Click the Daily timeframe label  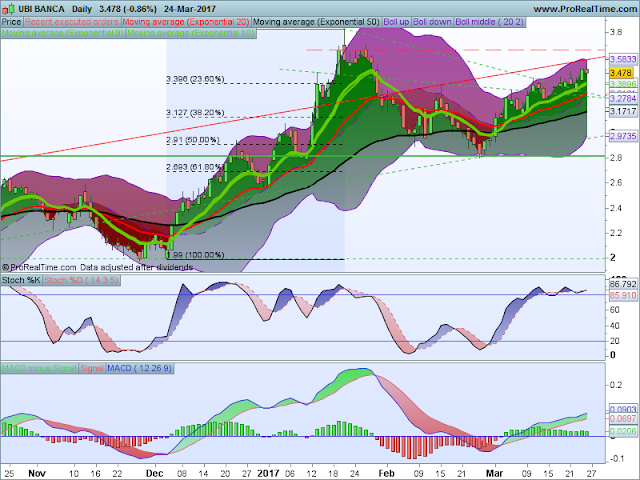[82, 9]
